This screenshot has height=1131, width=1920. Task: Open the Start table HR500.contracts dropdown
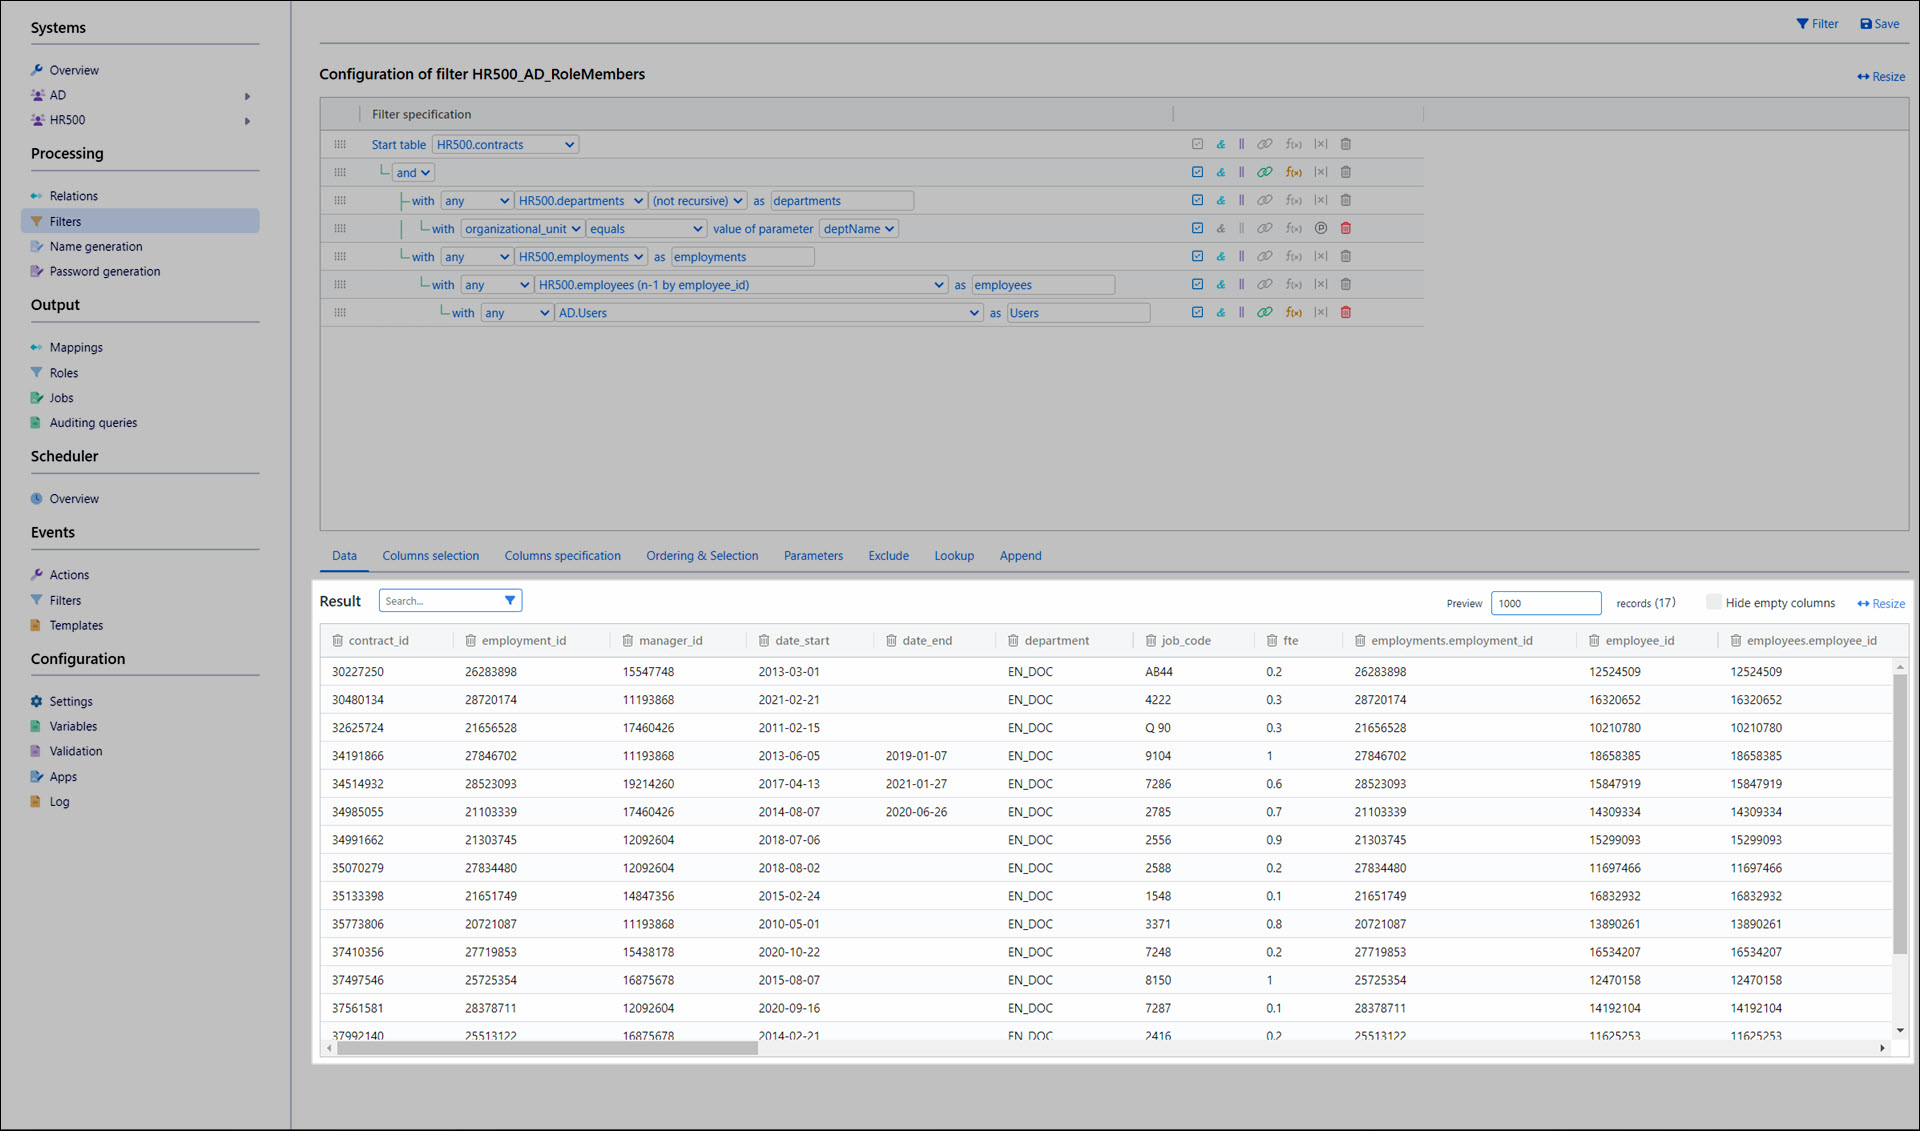tap(505, 145)
